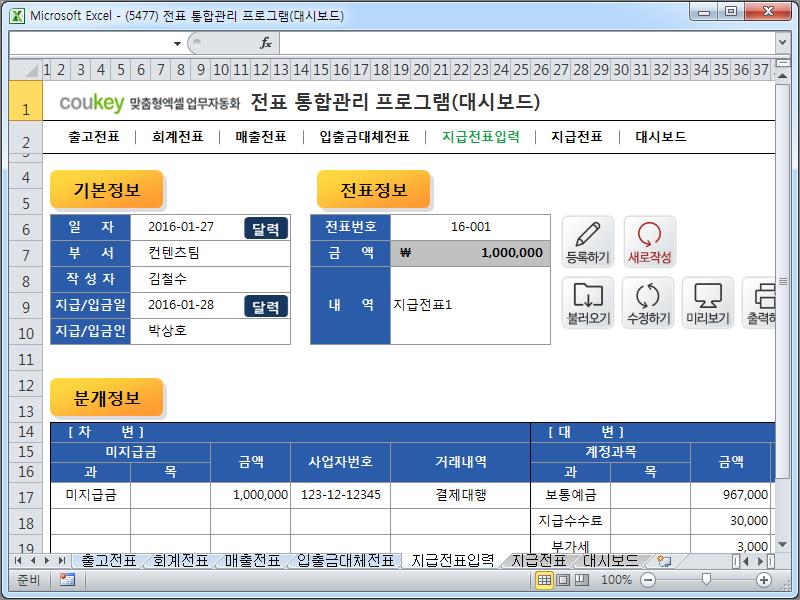
Task: Open the 출고전표 menu link
Action: pyautogui.click(x=94, y=137)
